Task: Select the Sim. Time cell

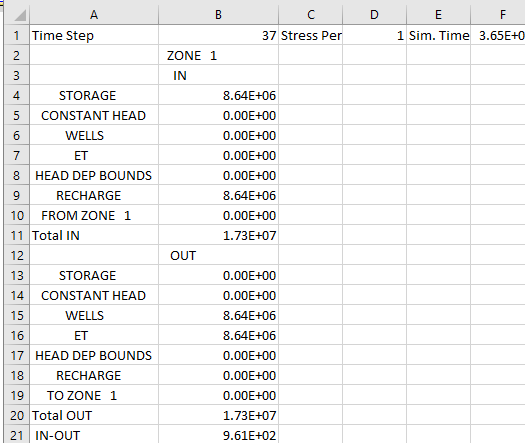Action: tap(438, 35)
